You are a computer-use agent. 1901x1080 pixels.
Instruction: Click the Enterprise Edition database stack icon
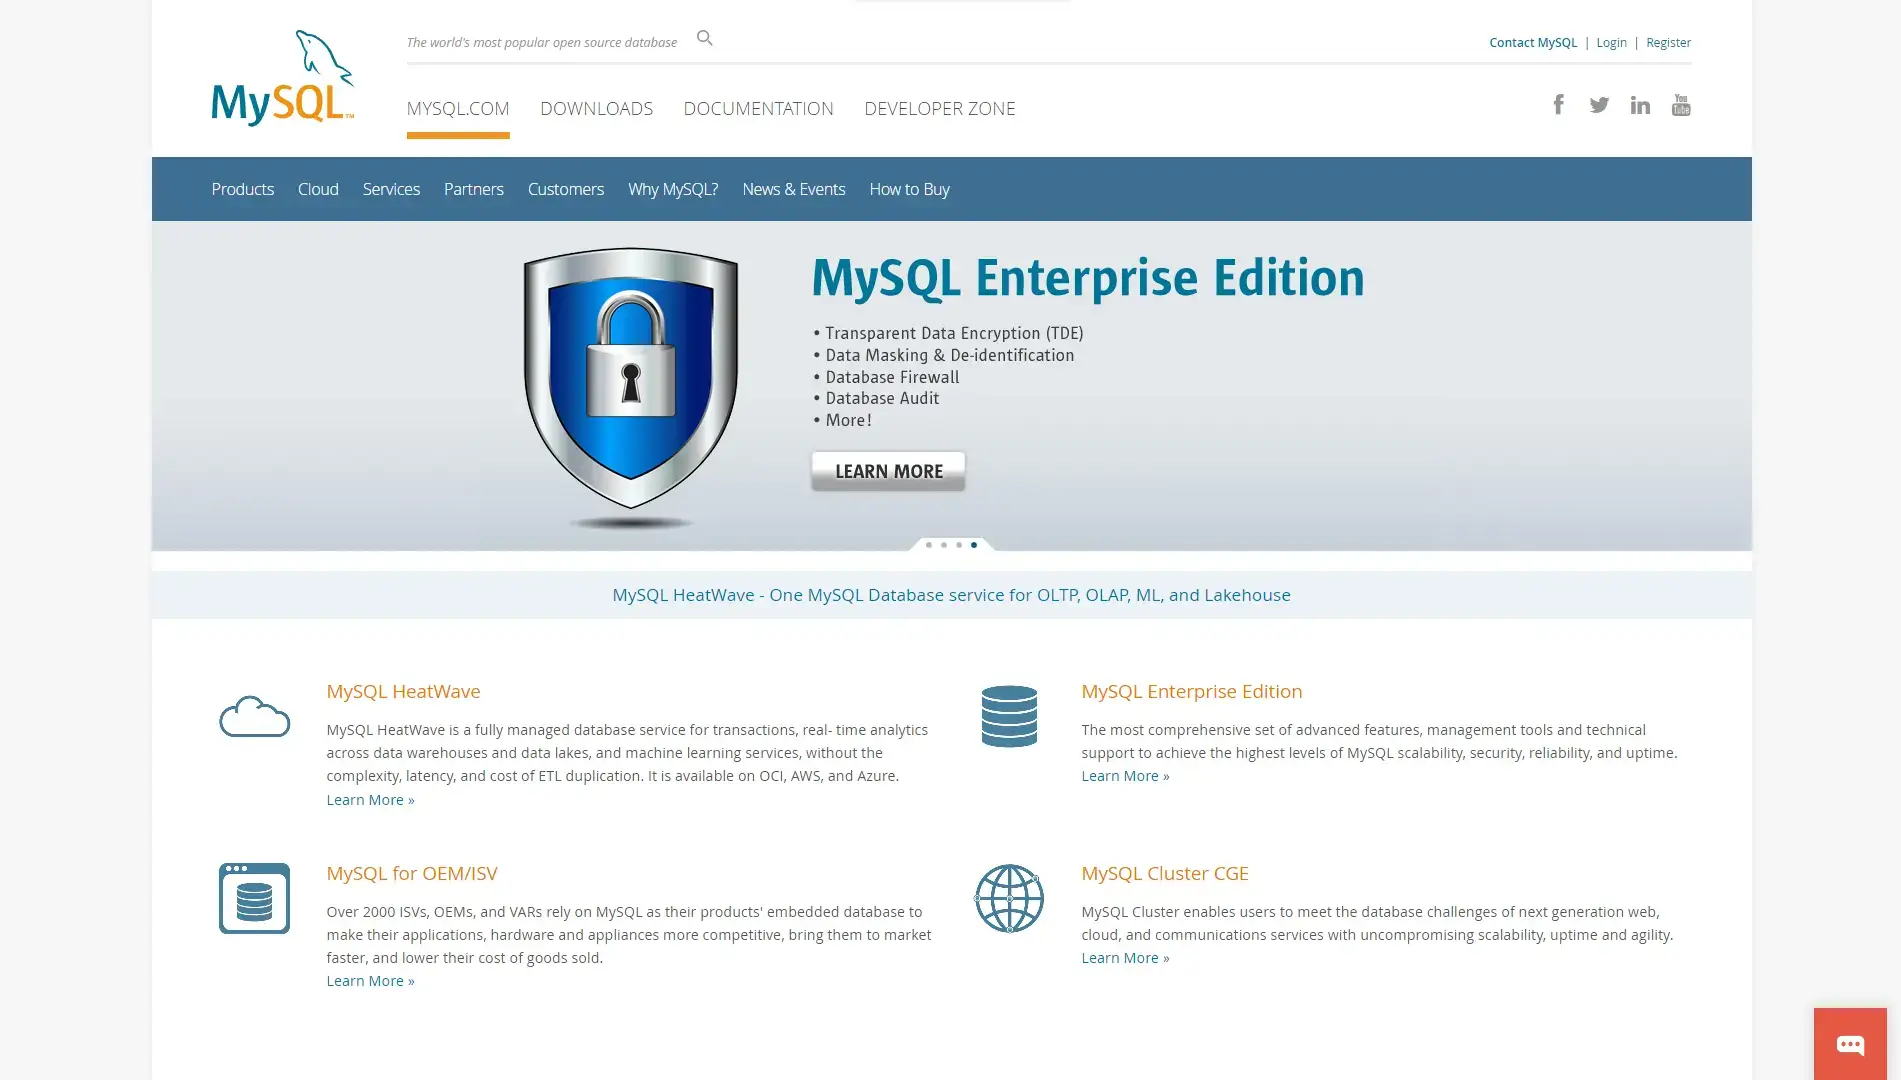(x=1009, y=716)
